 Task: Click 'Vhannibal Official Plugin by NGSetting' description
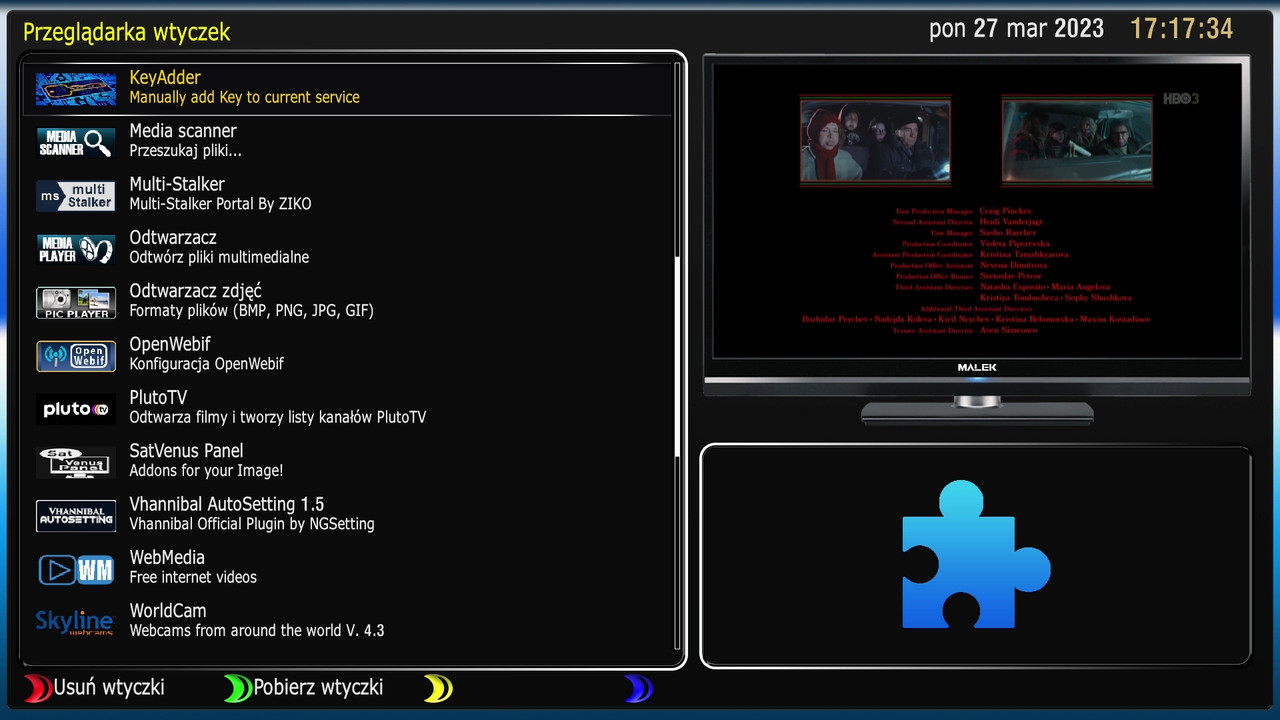[x=252, y=524]
